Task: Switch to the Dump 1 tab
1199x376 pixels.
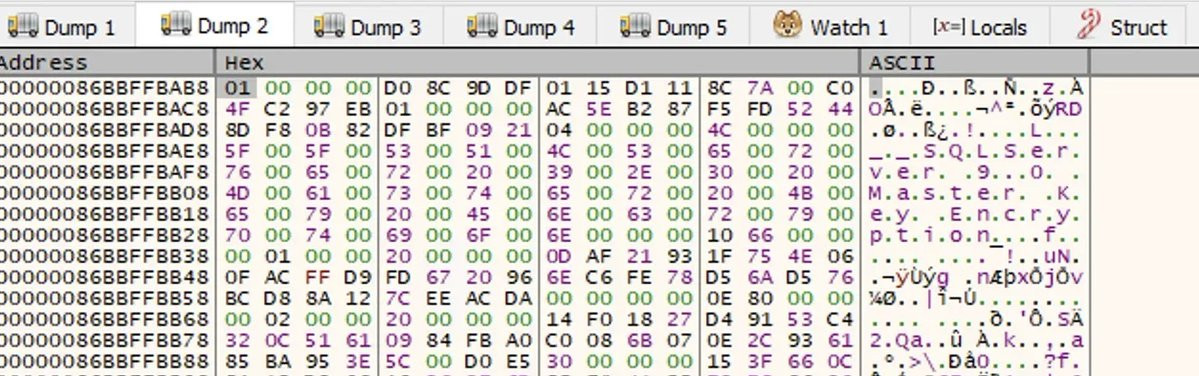Action: tap(61, 28)
